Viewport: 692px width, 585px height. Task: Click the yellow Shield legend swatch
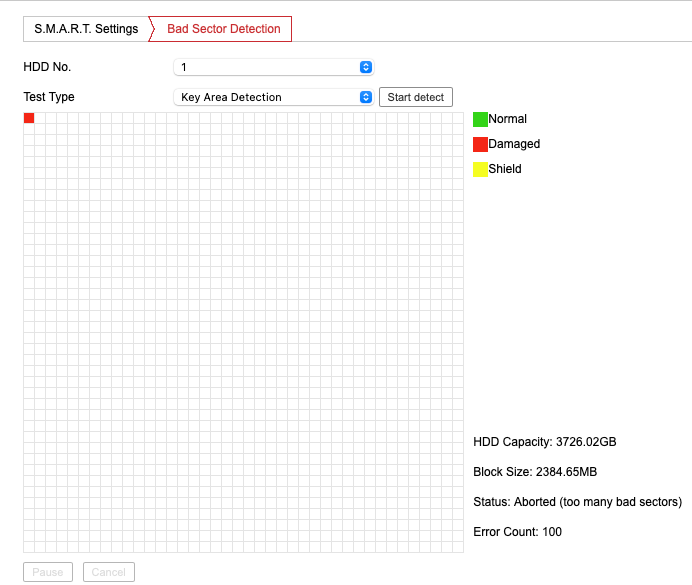point(480,169)
